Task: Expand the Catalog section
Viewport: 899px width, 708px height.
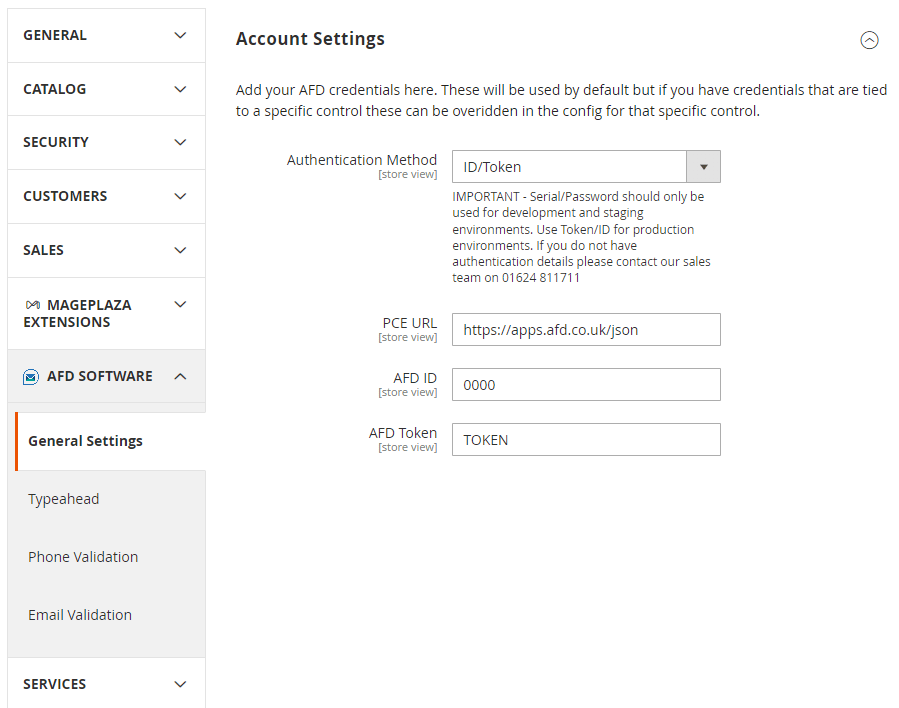Action: click(x=106, y=89)
